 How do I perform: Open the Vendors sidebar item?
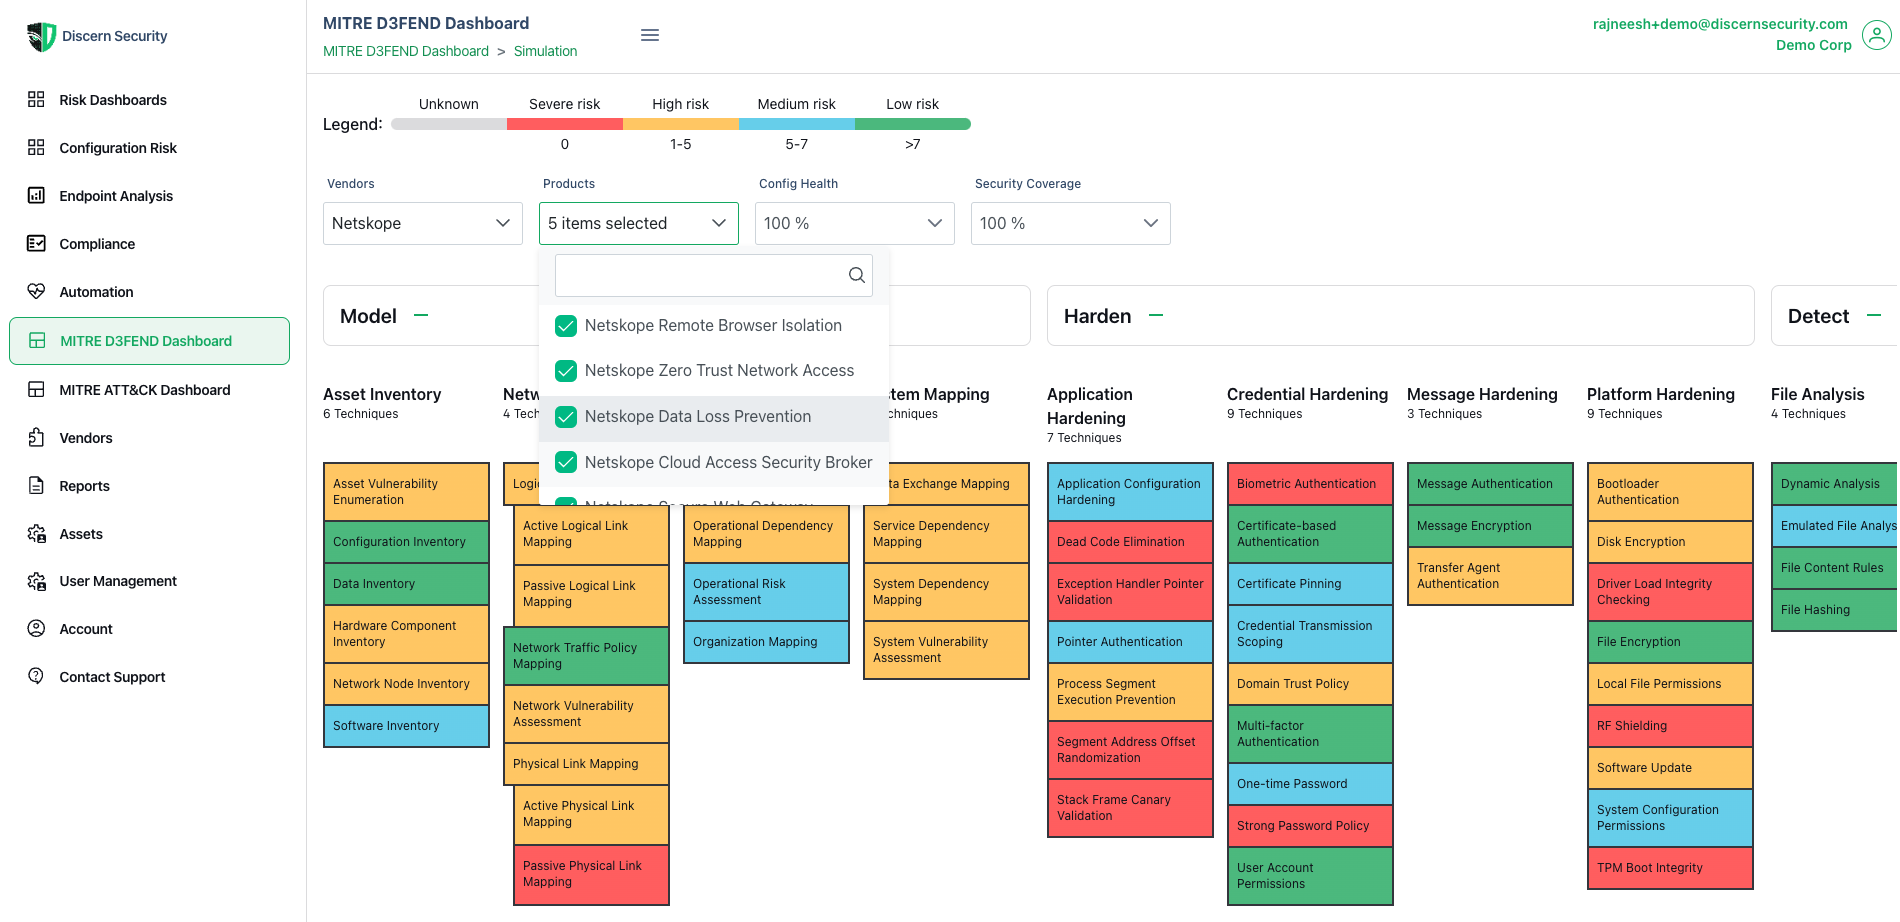coord(86,438)
